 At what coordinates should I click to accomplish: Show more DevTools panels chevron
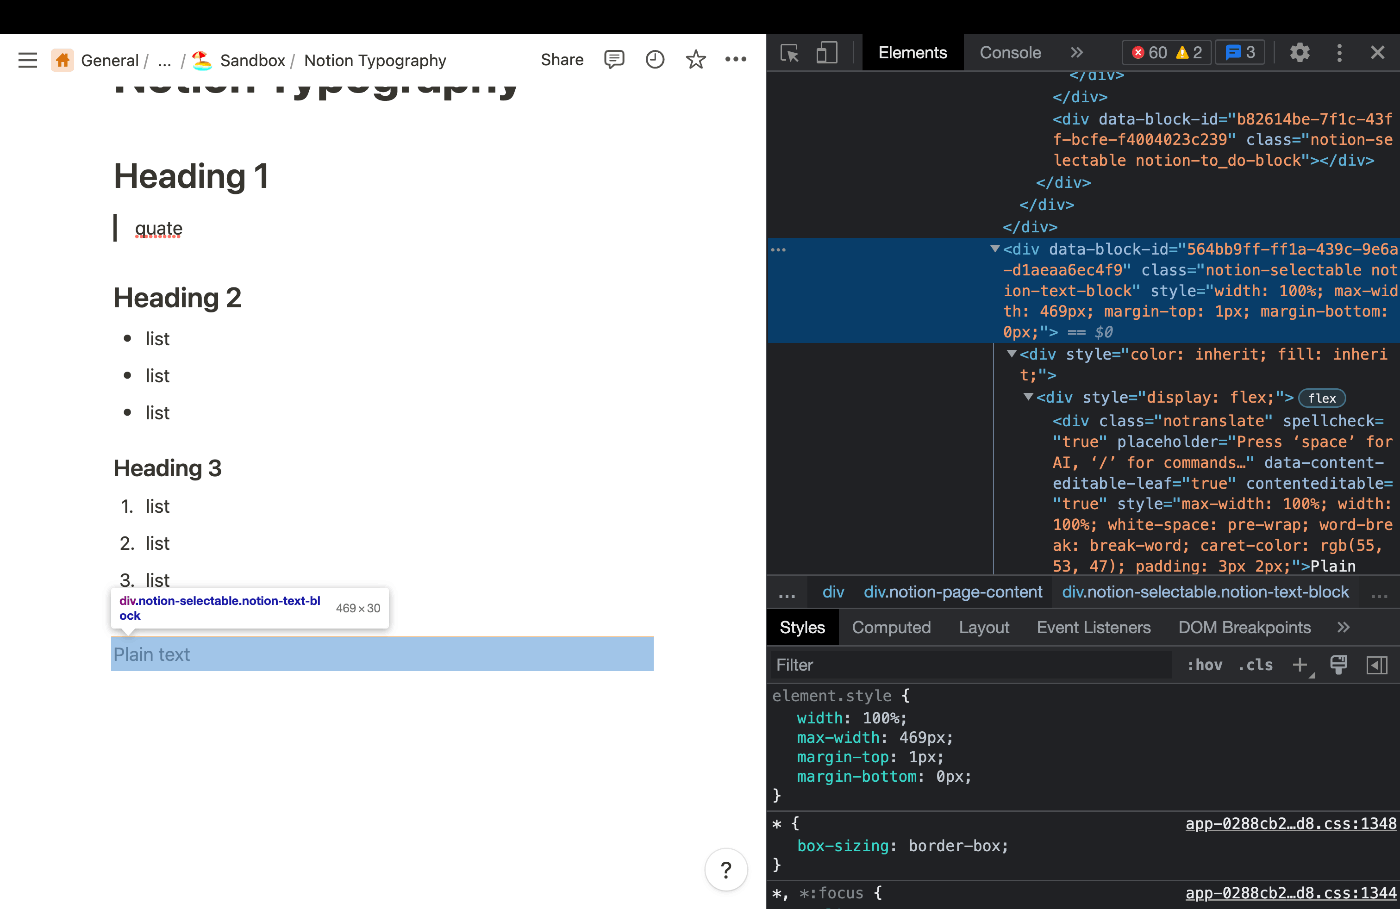pos(1076,53)
